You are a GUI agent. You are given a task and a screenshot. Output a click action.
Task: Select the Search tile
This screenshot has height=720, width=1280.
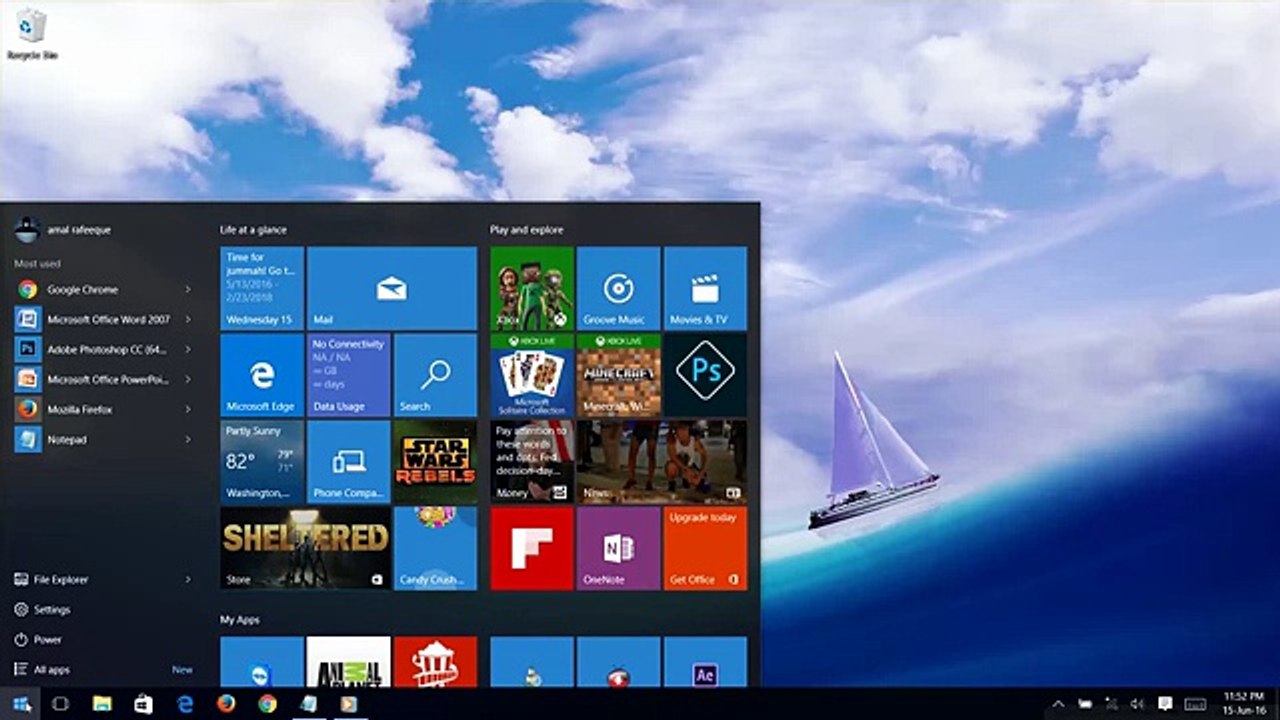[435, 375]
